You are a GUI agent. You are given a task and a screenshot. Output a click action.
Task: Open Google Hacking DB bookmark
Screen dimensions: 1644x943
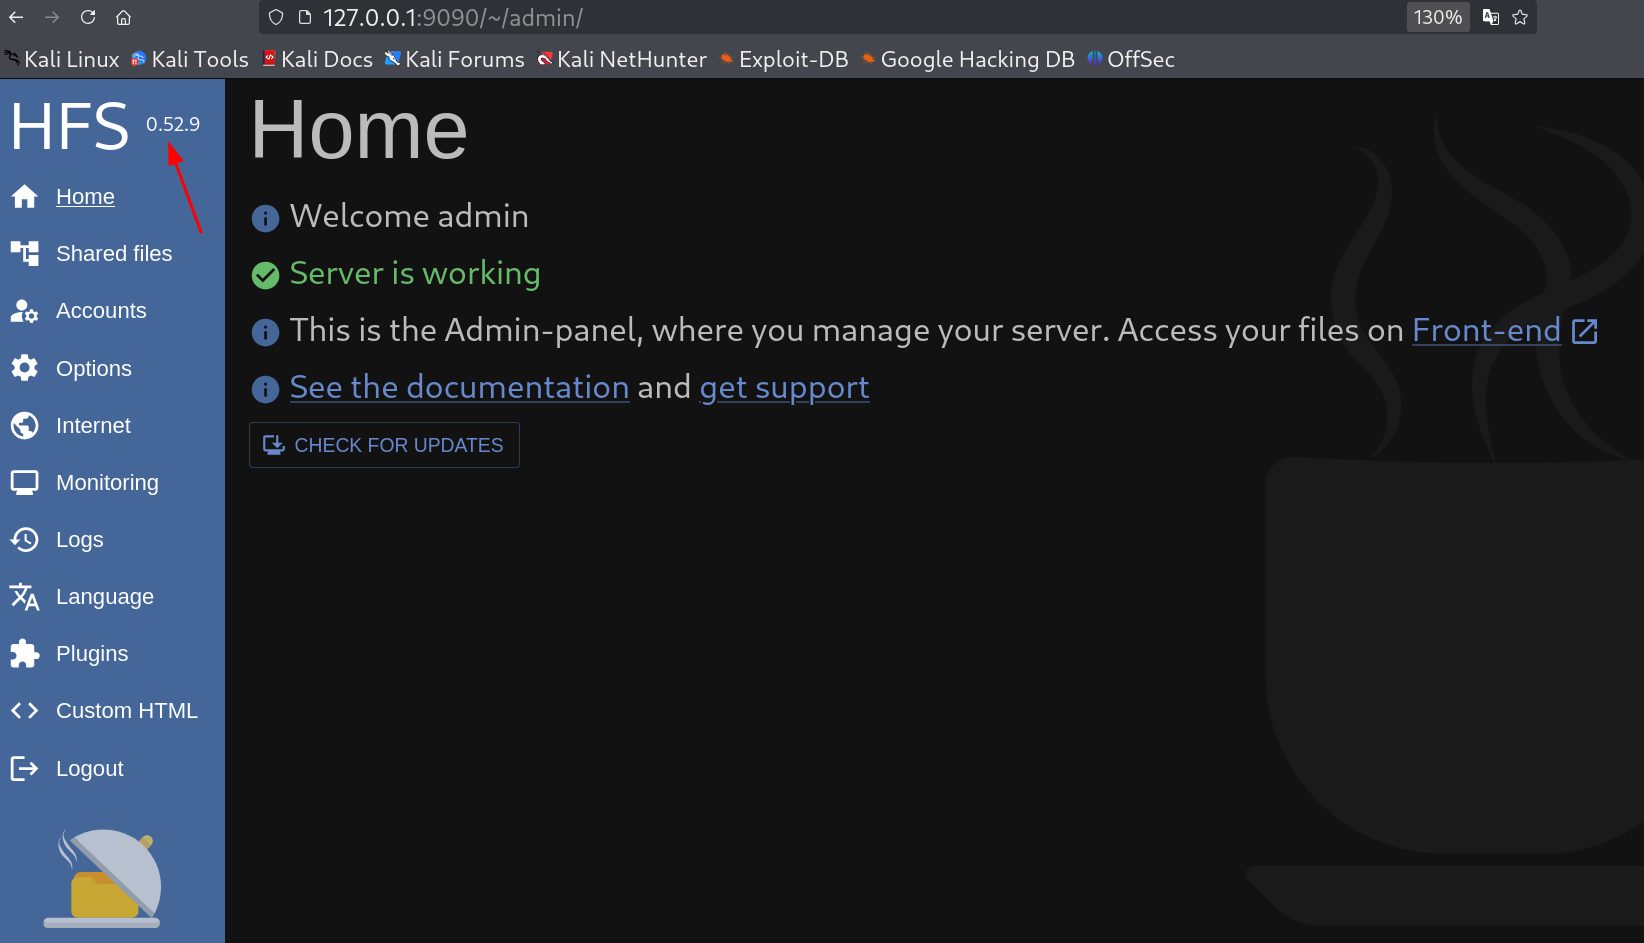[968, 59]
